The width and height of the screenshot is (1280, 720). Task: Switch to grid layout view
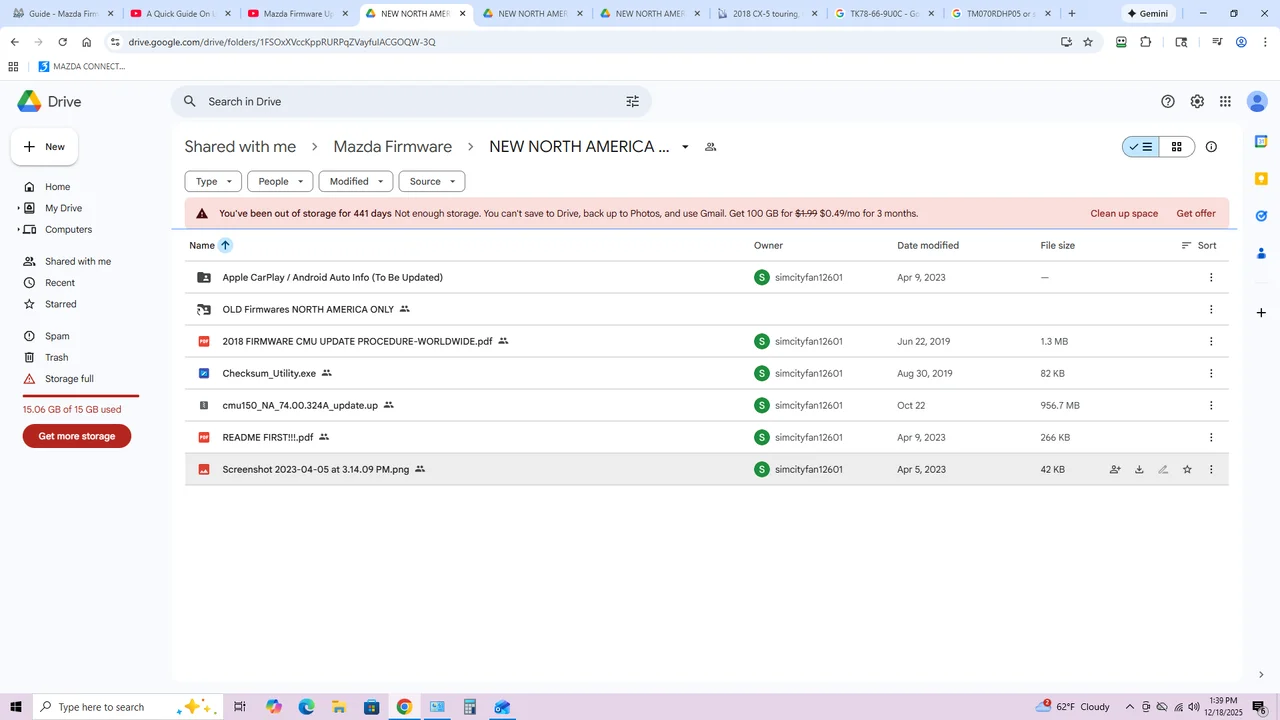[1177, 147]
